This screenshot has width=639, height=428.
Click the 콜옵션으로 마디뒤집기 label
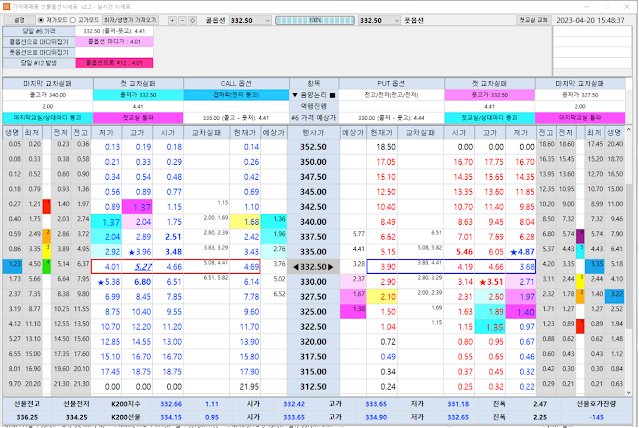point(39,42)
